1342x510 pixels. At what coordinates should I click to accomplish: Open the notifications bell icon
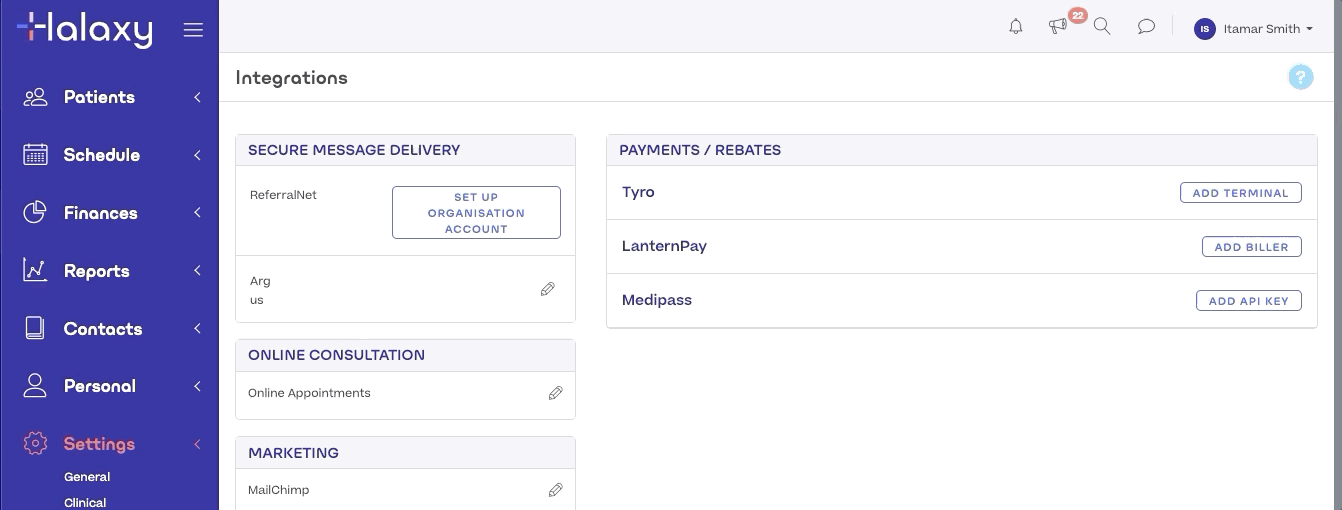coord(1016,27)
